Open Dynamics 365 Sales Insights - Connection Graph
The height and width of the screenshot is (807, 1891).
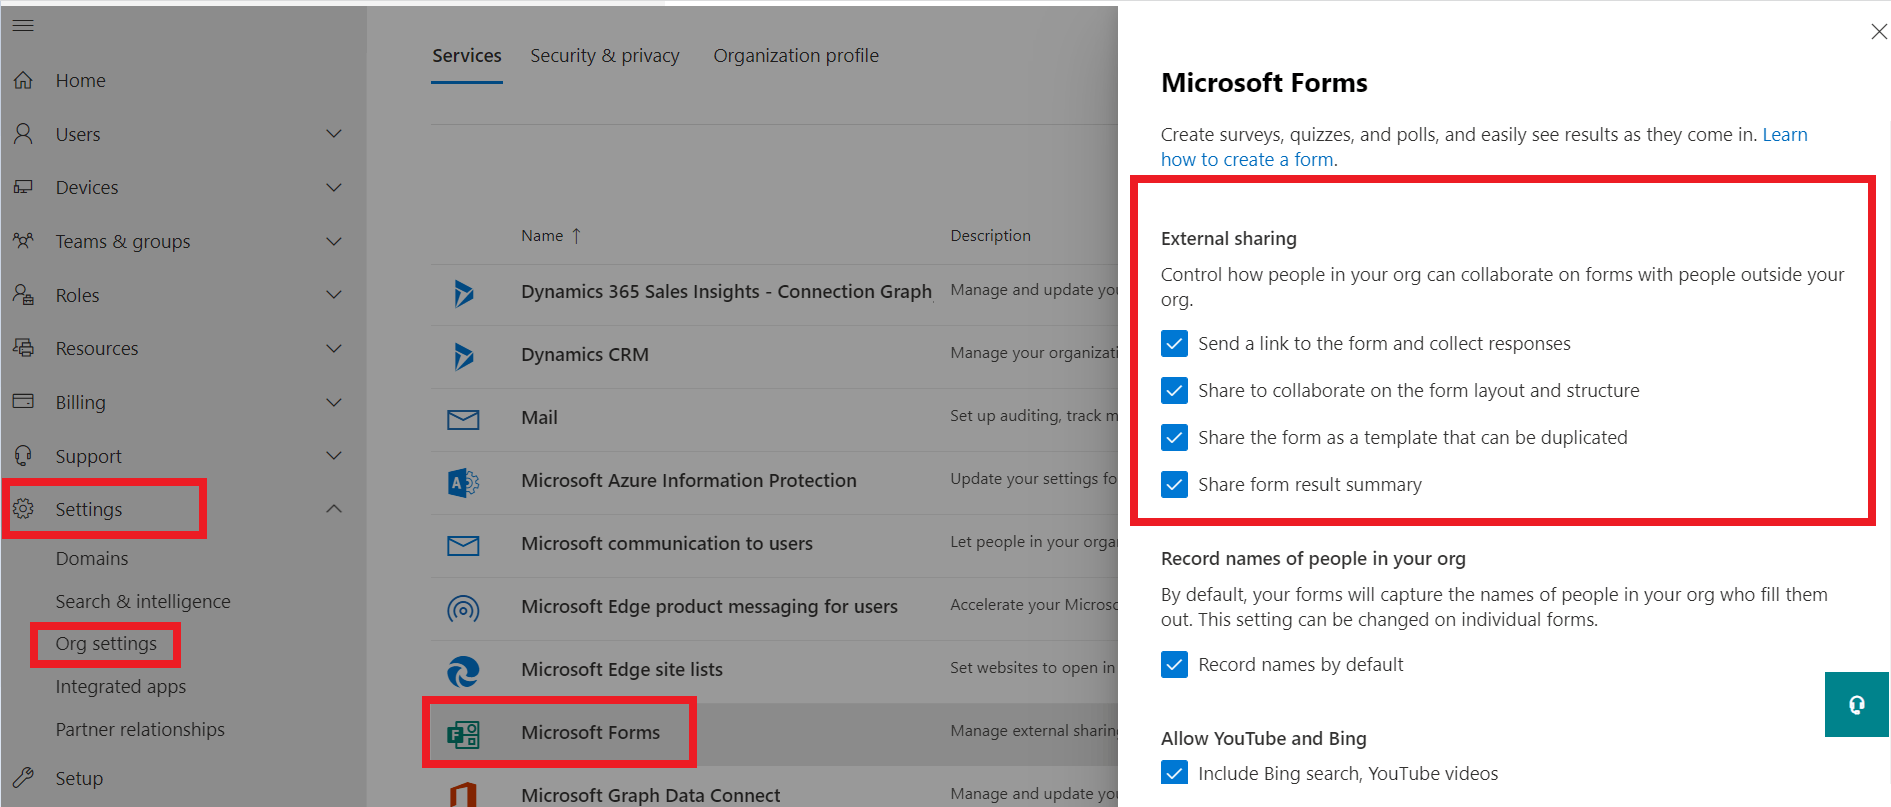pos(727,292)
